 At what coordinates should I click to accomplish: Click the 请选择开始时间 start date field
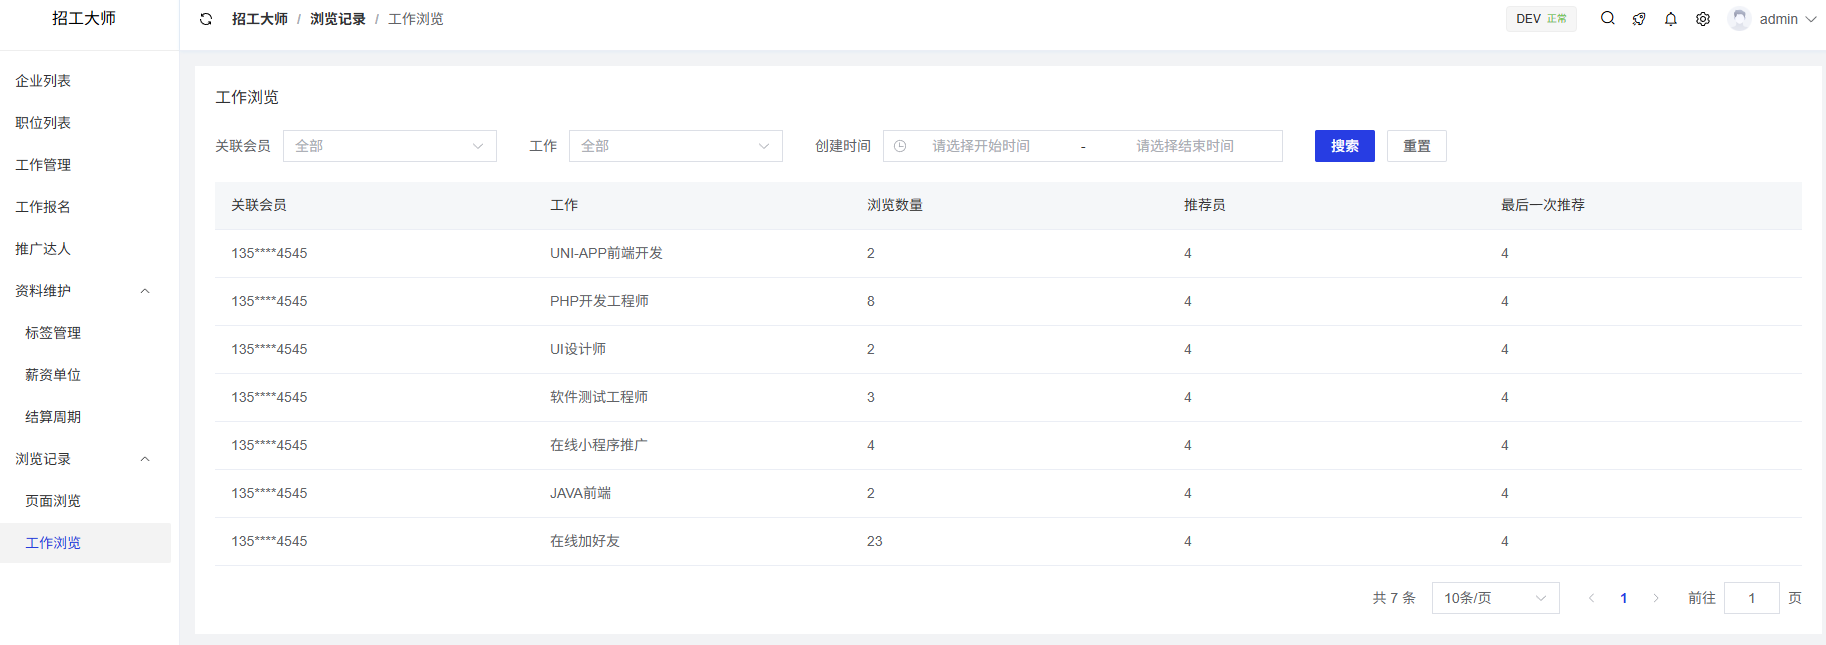point(981,146)
